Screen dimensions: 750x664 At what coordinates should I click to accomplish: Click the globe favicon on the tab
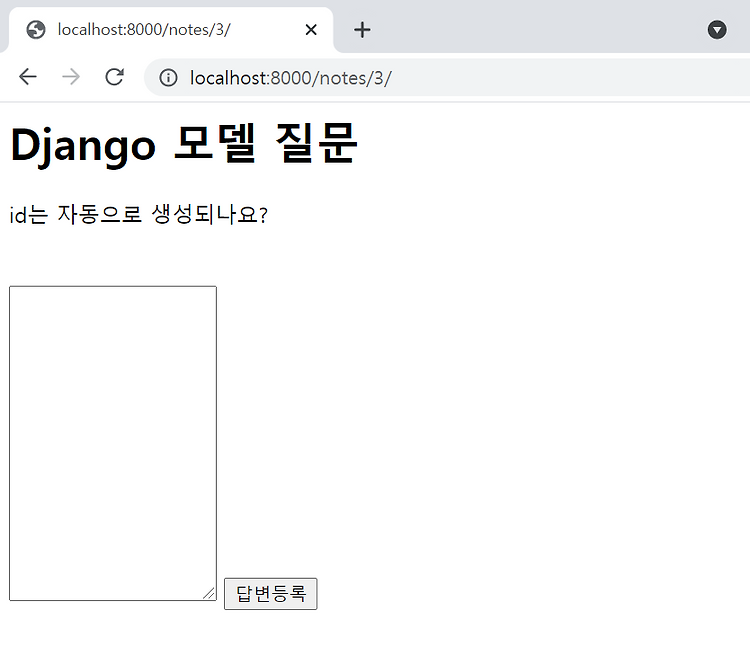tap(36, 30)
